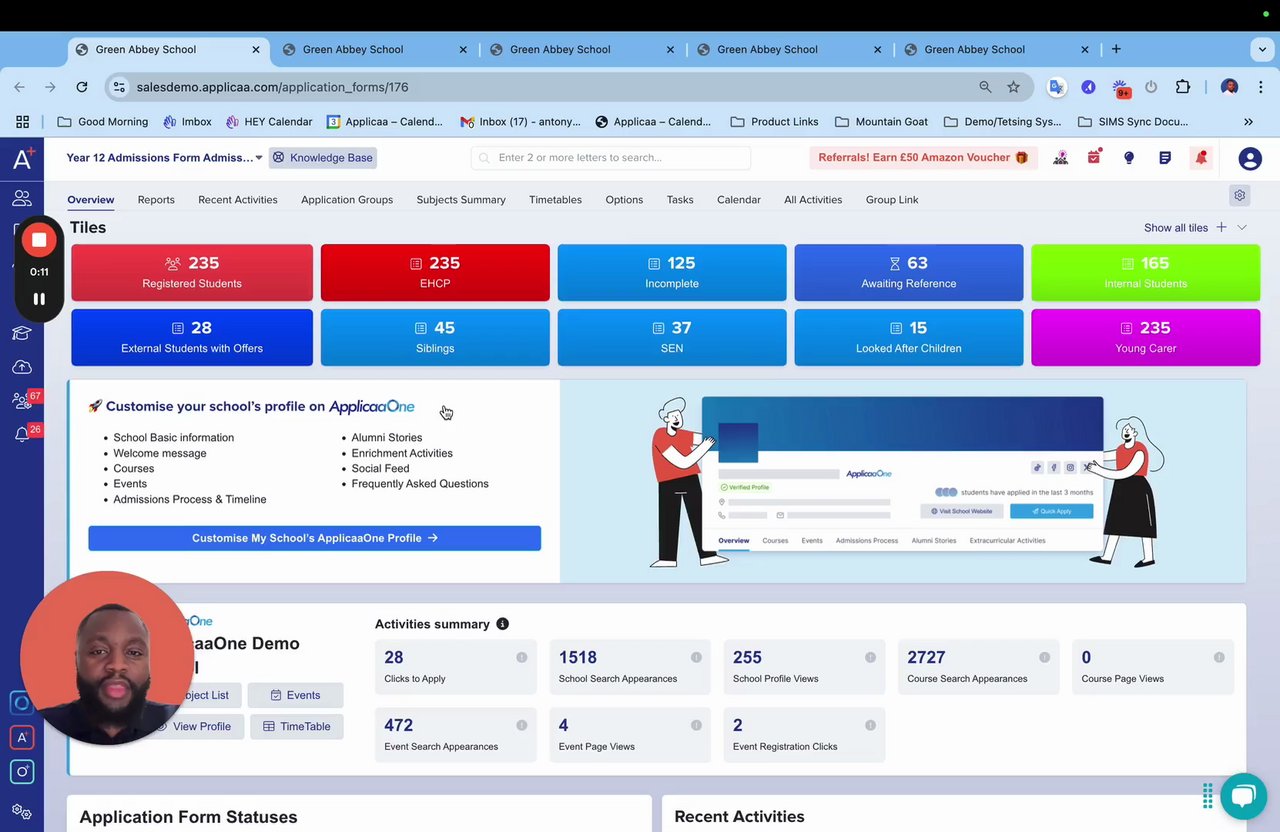
Task: Open sidebar users icon with 67 badge
Action: pos(22,401)
